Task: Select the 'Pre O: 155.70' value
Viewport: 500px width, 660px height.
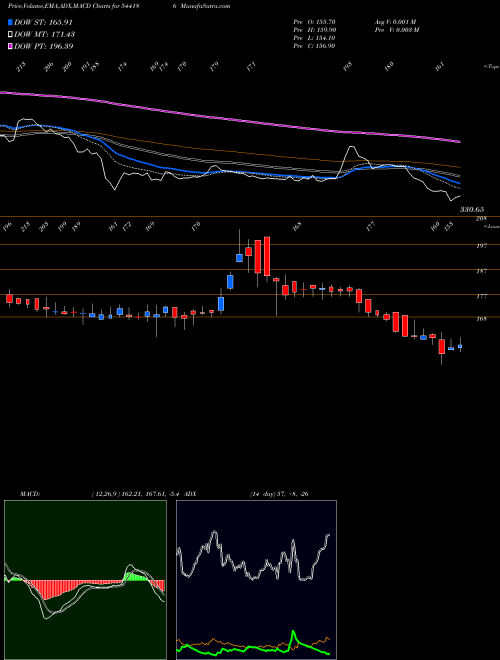Action: tap(314, 22)
